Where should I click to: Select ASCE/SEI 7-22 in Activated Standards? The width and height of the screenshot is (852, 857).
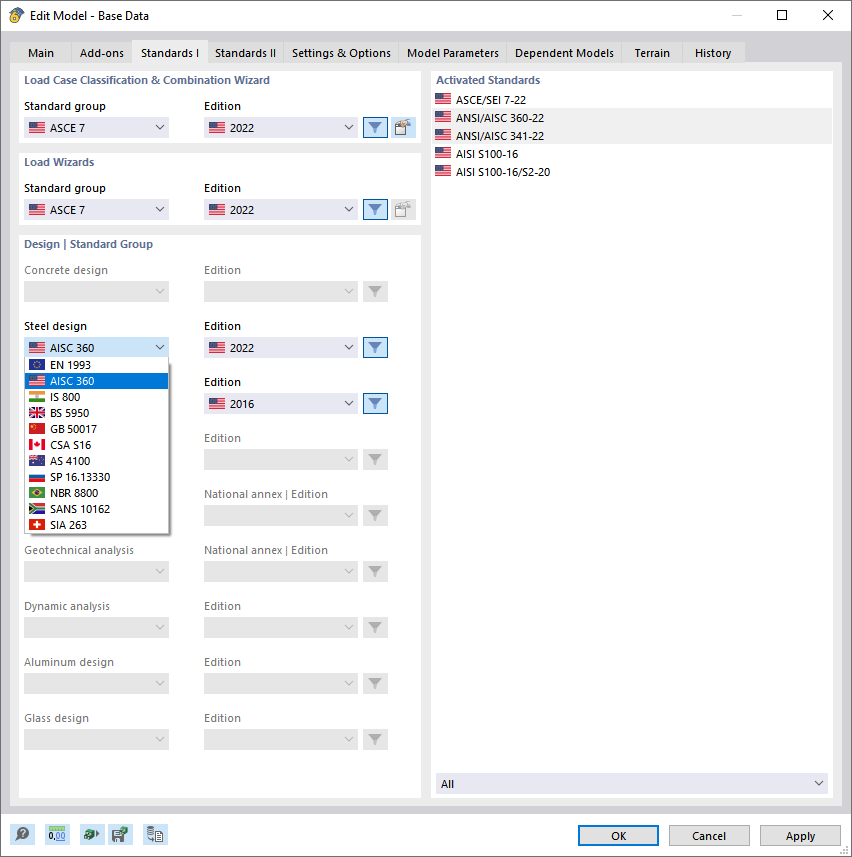point(633,100)
